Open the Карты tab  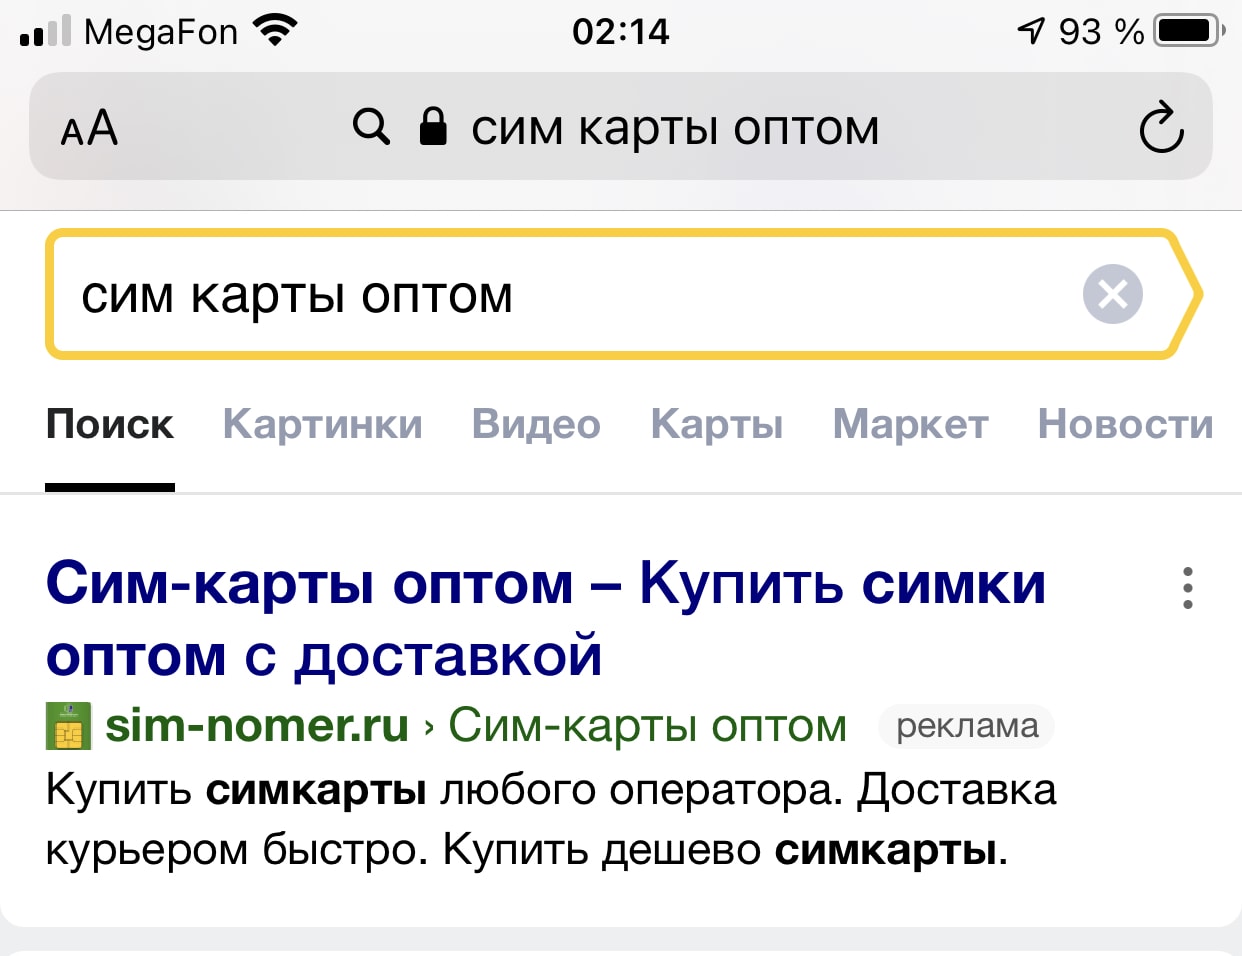pyautogui.click(x=716, y=425)
